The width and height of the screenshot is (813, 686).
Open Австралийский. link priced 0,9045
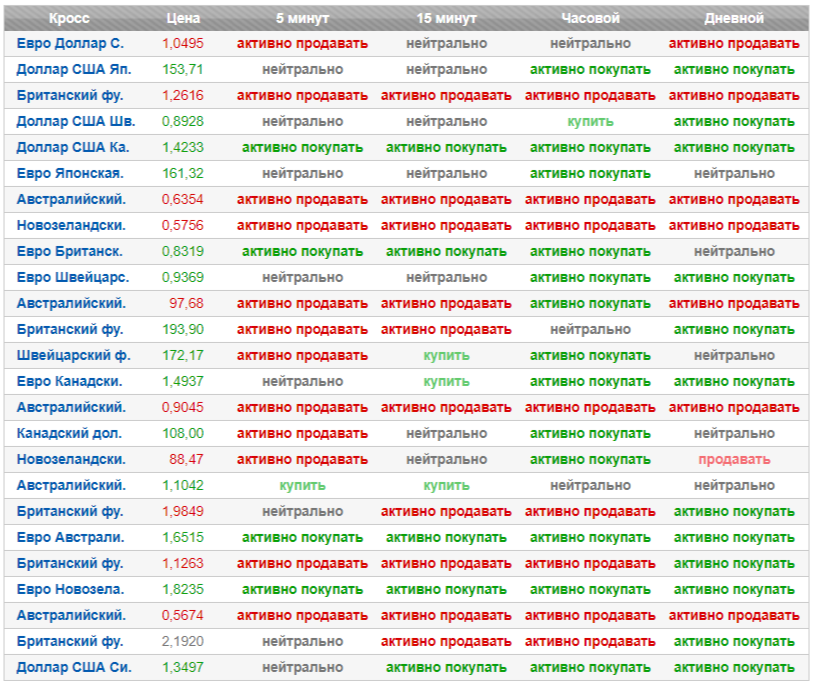click(x=71, y=407)
